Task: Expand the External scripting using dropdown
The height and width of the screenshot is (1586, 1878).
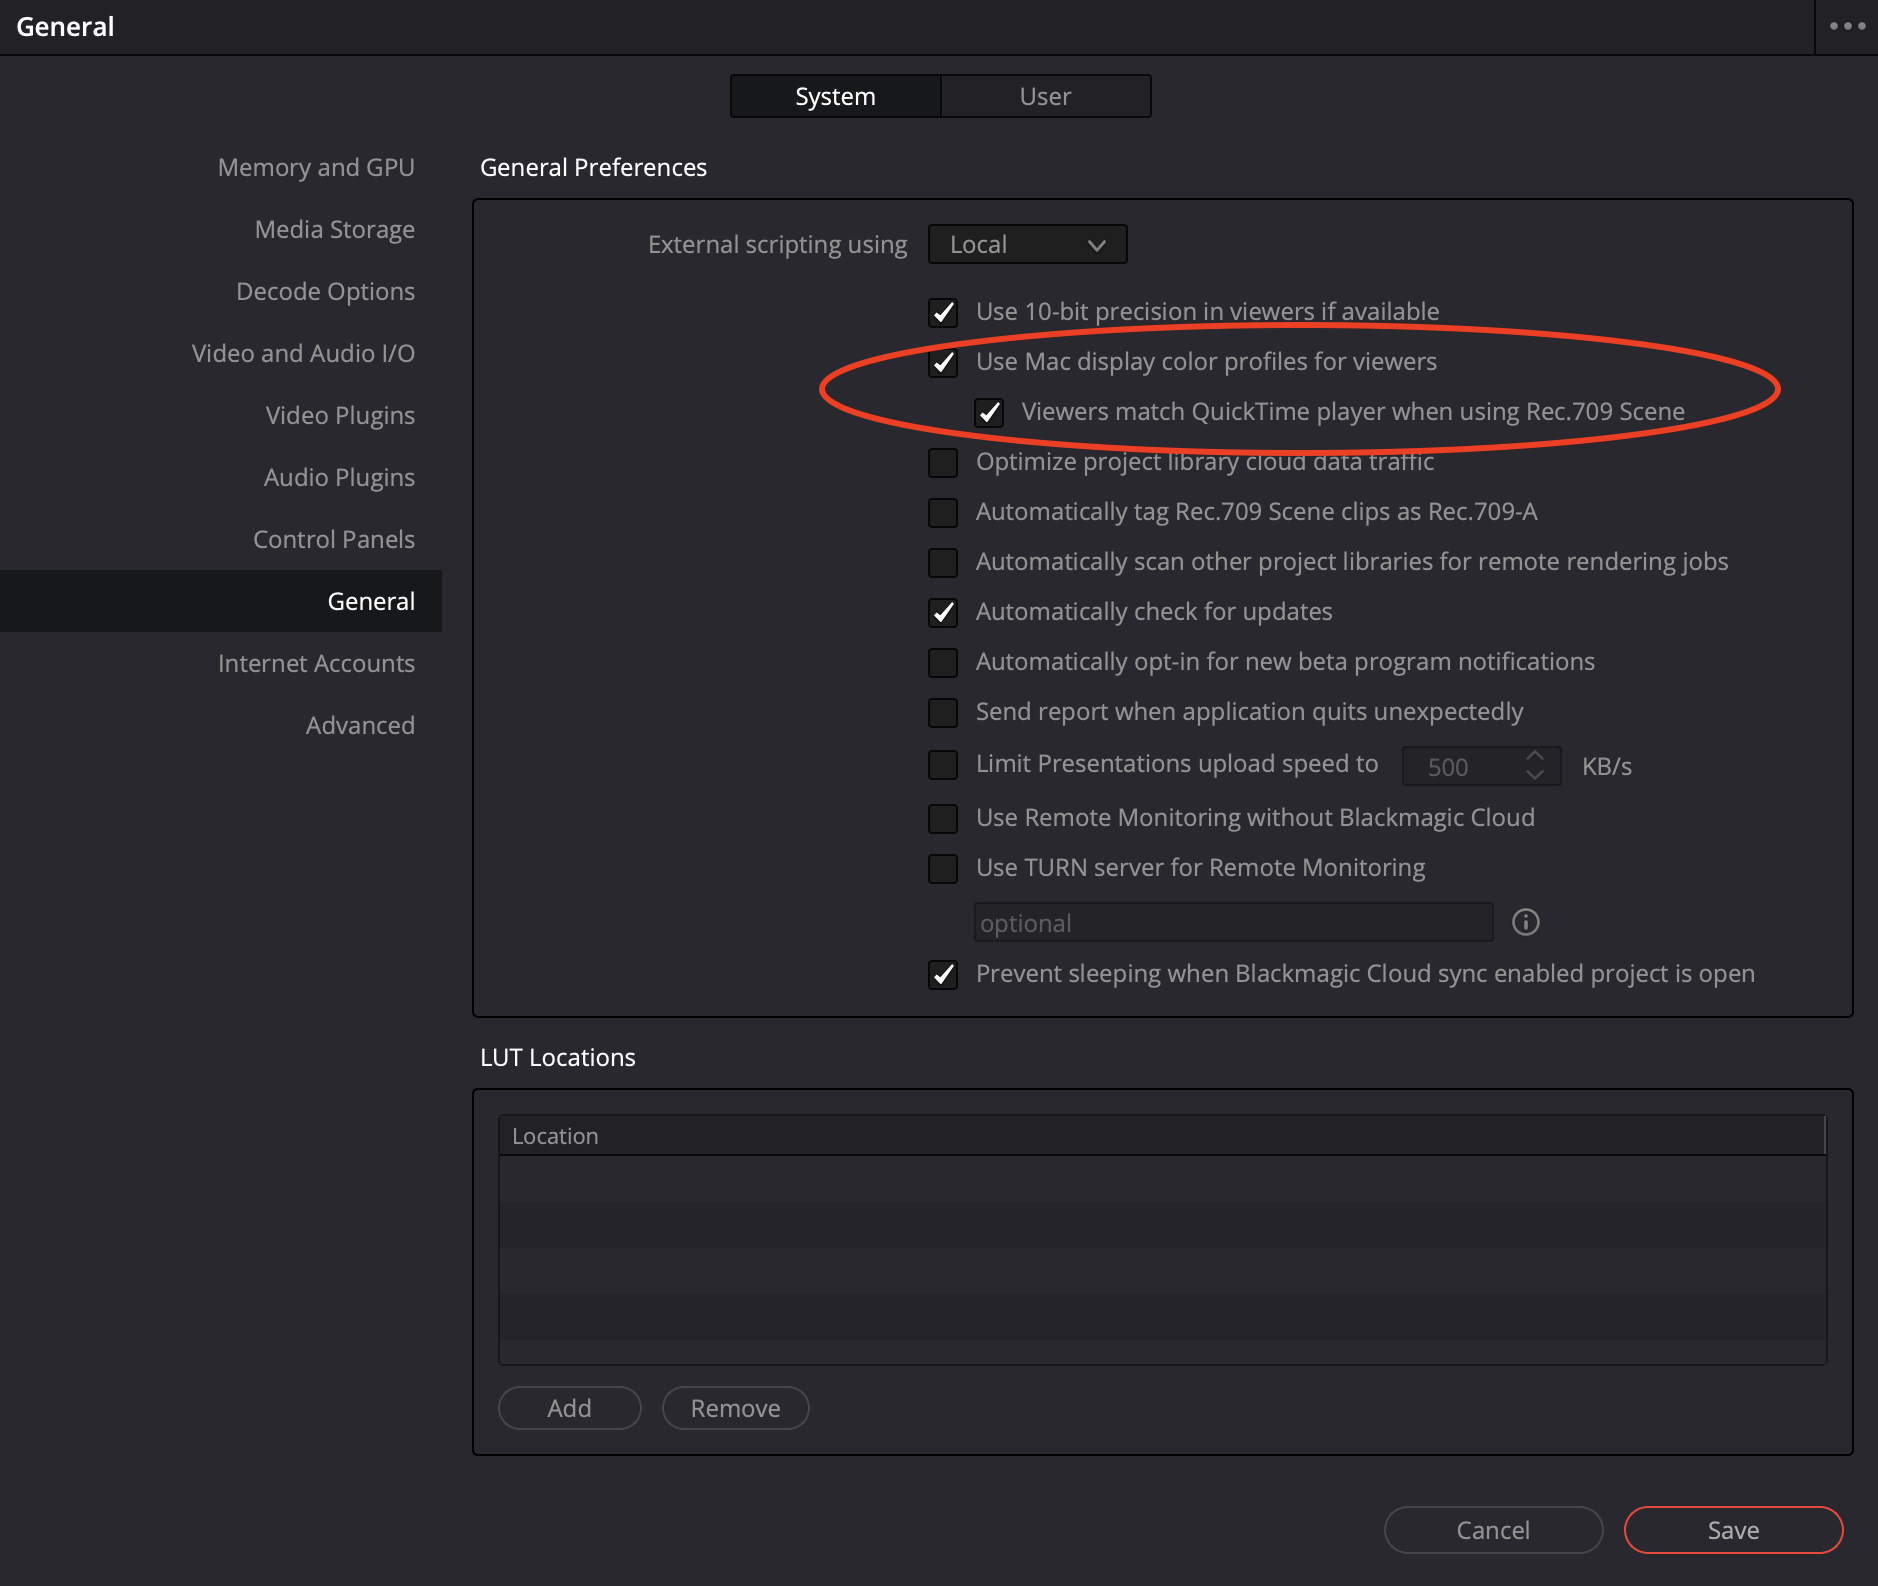Action: click(1027, 245)
